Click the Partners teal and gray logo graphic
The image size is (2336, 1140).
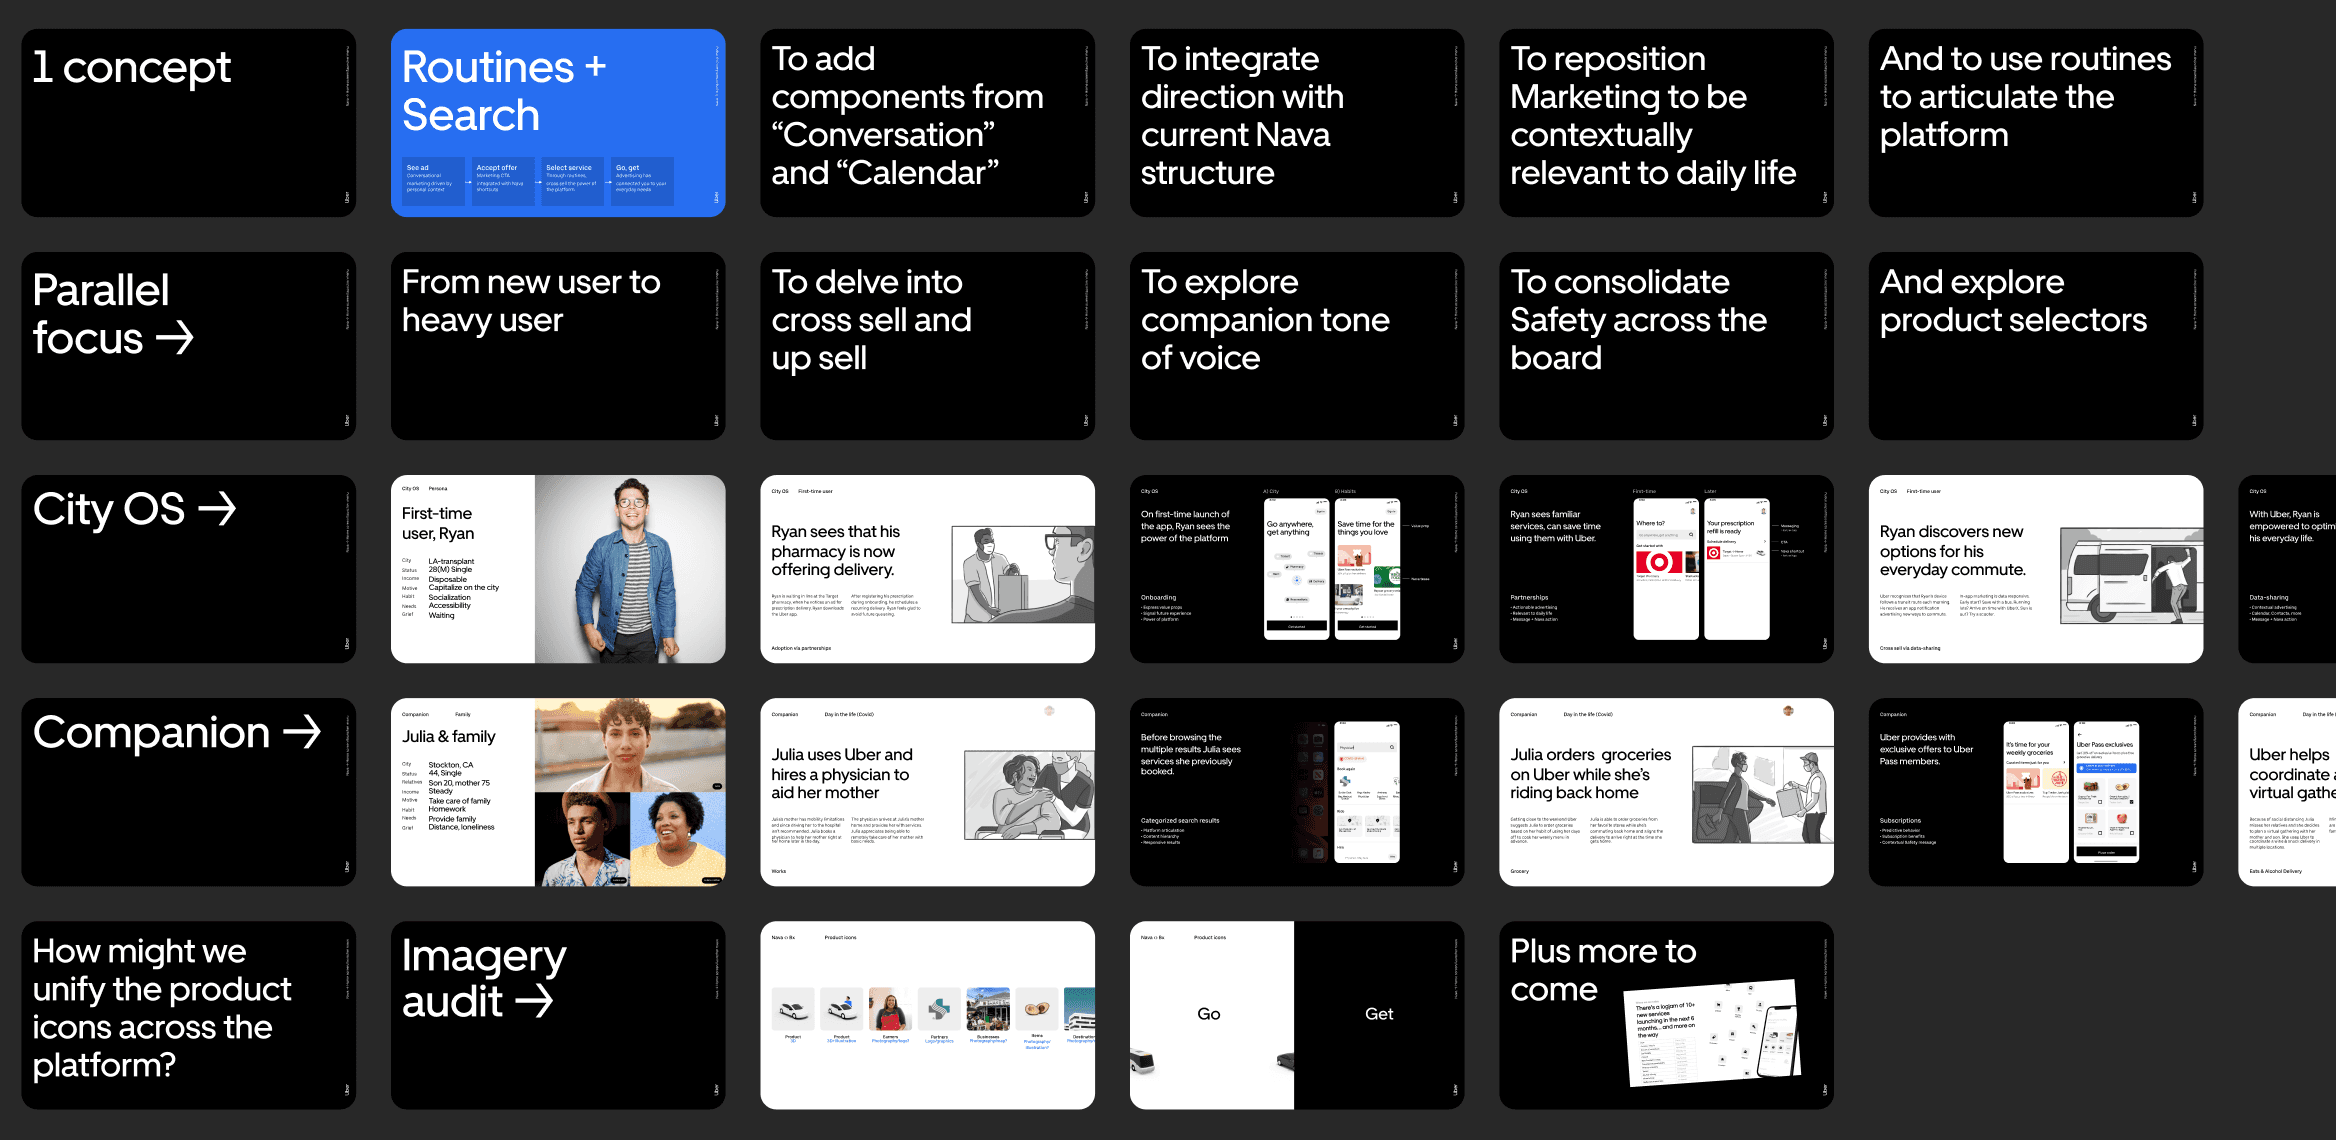(938, 1009)
